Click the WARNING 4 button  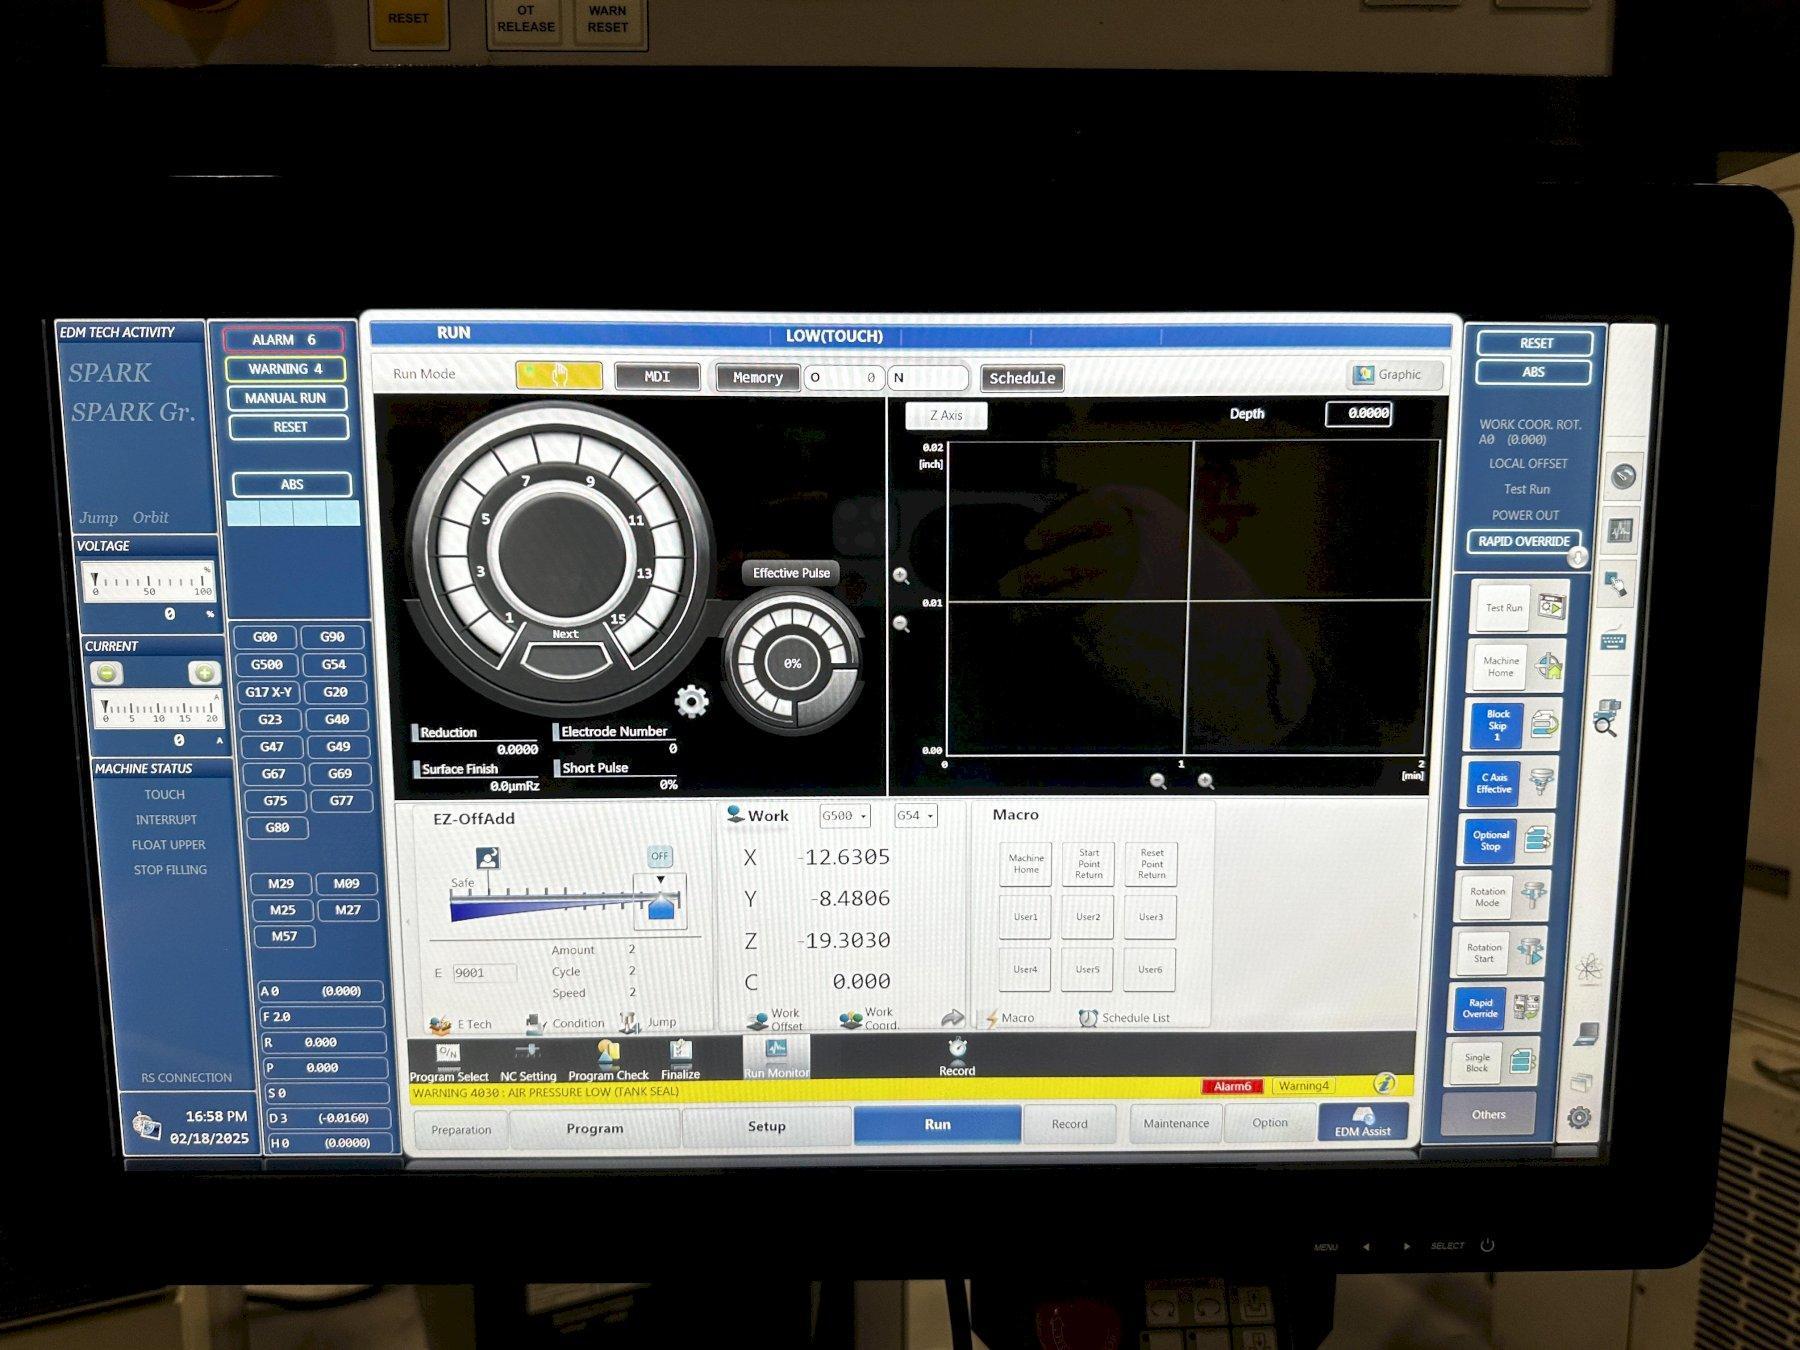tap(285, 368)
